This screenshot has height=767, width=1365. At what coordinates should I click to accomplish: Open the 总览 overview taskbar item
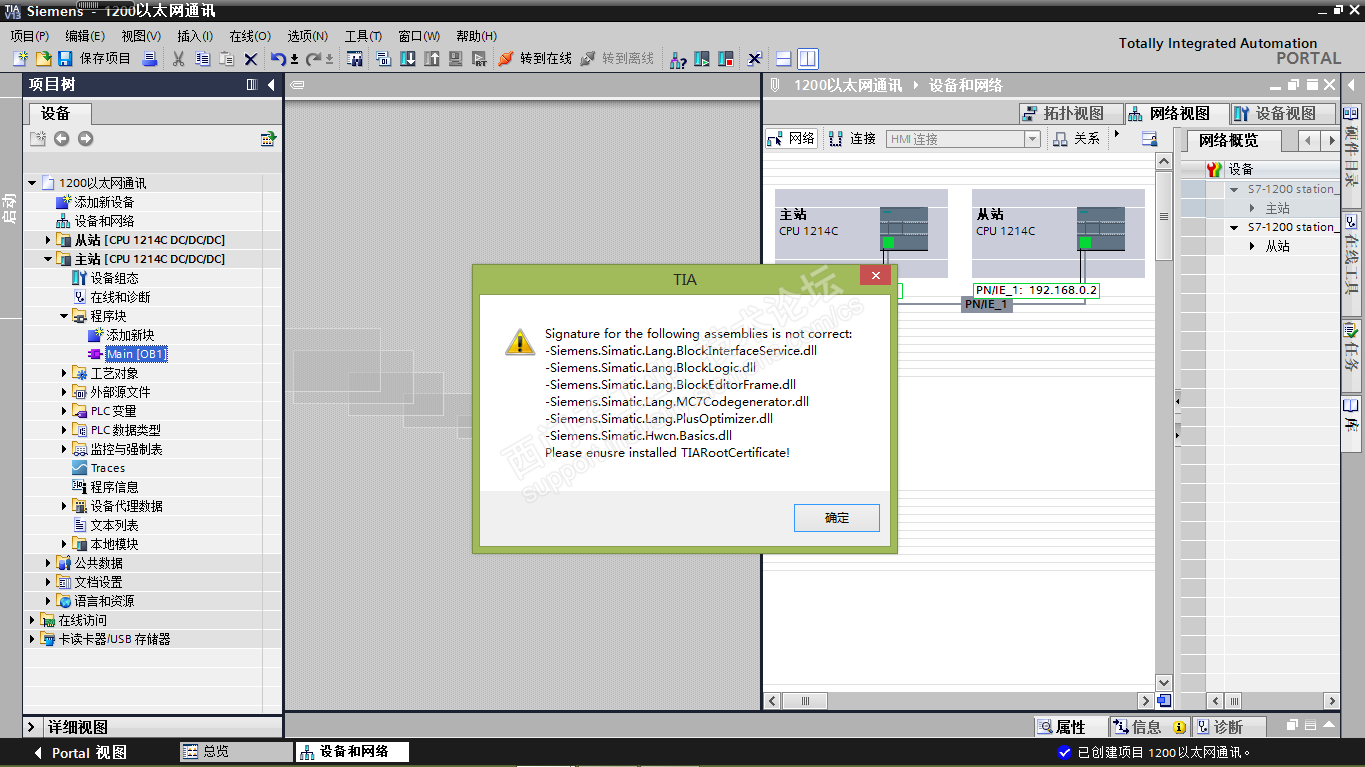(236, 751)
